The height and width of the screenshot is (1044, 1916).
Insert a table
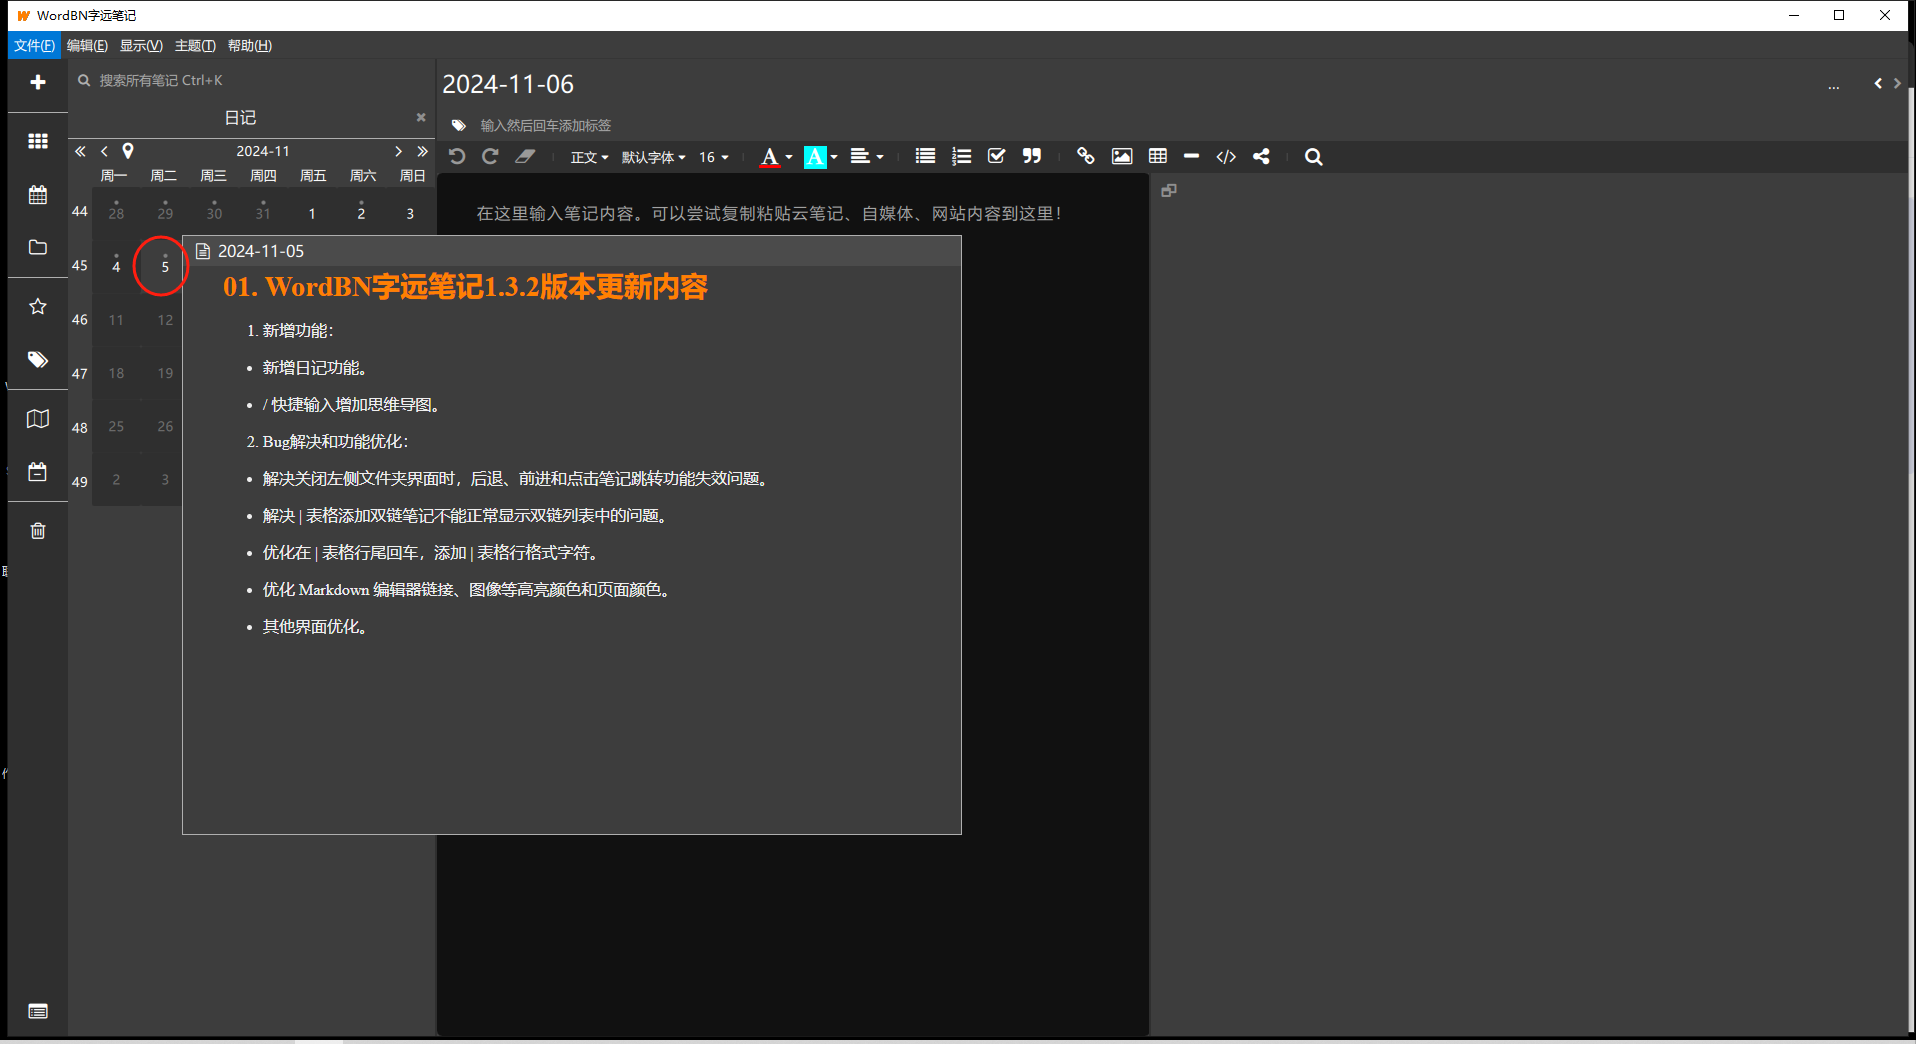point(1158,156)
